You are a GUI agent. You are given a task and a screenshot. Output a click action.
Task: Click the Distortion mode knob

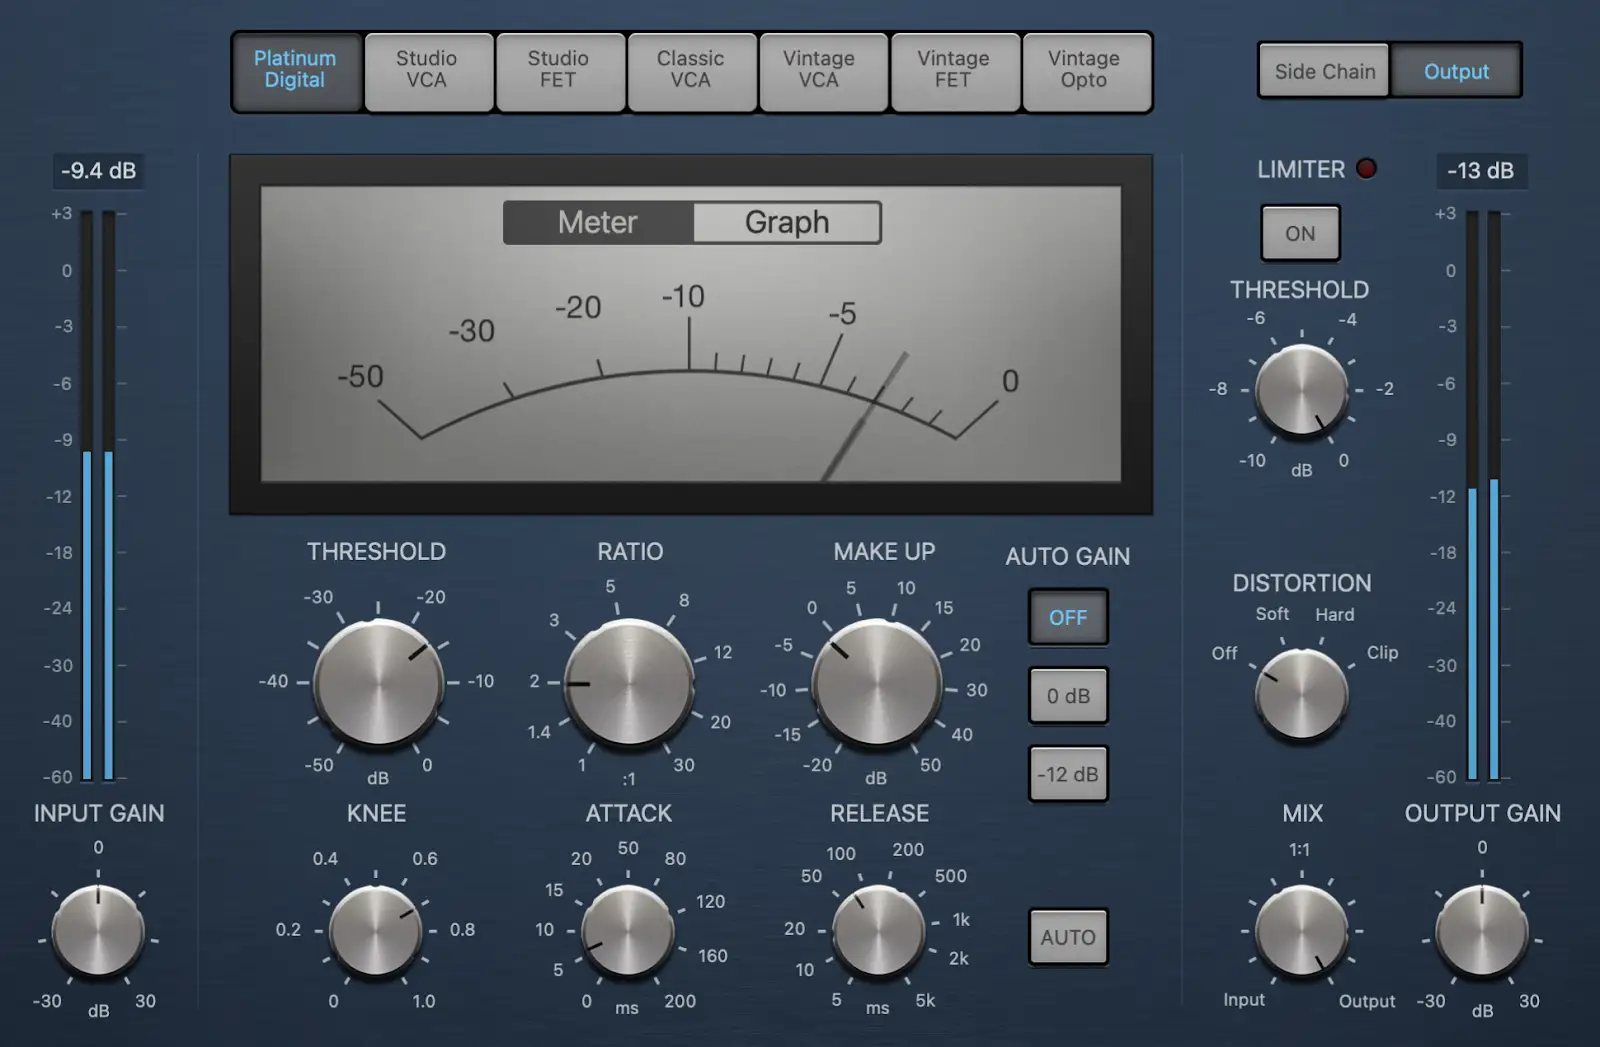pos(1301,694)
